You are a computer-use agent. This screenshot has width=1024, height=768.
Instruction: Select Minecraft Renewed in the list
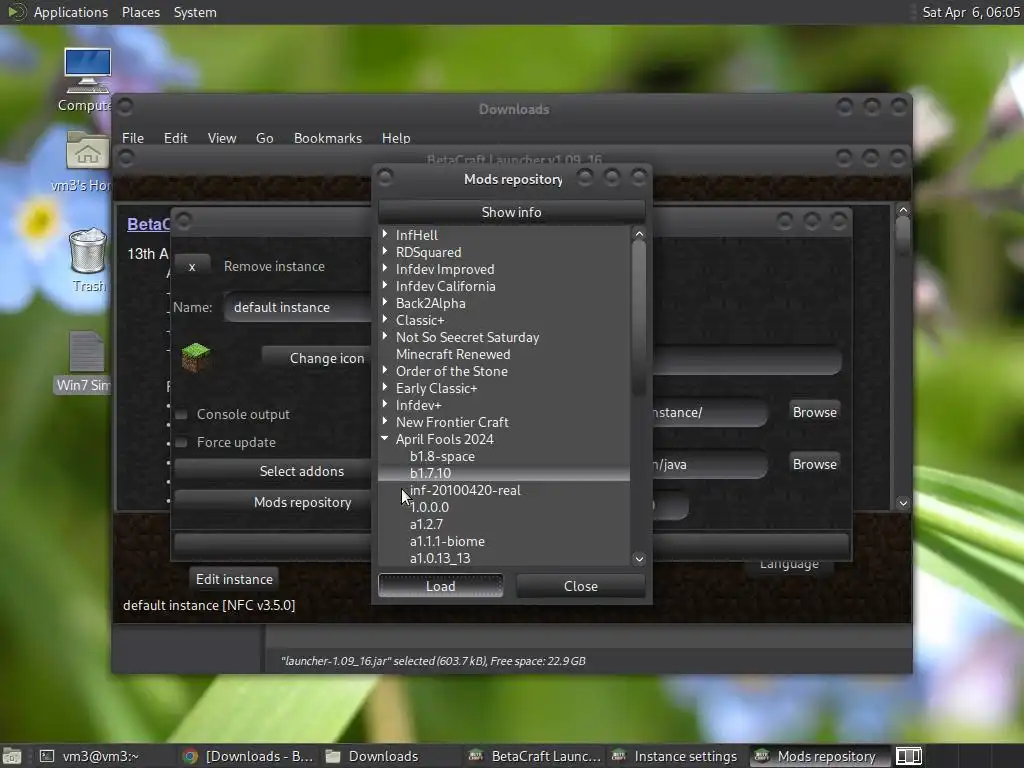453,354
